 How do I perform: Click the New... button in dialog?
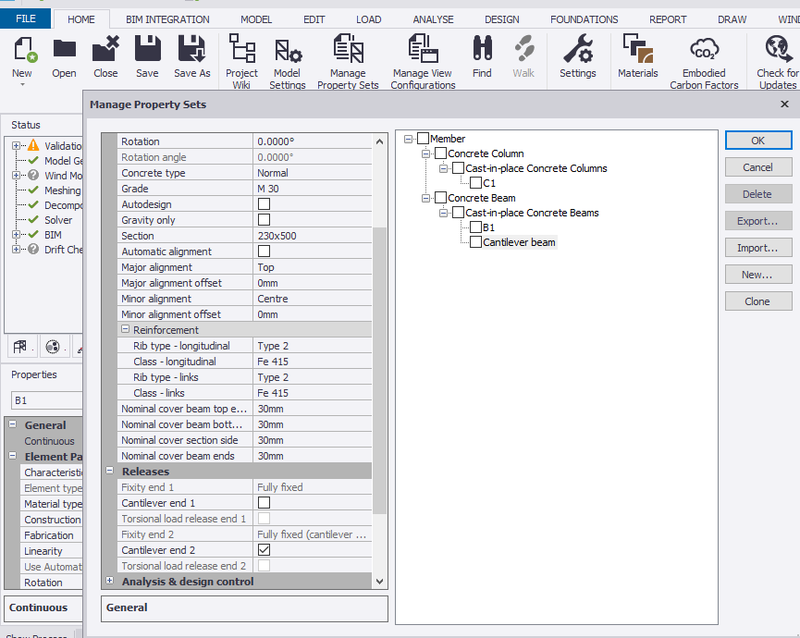click(759, 275)
